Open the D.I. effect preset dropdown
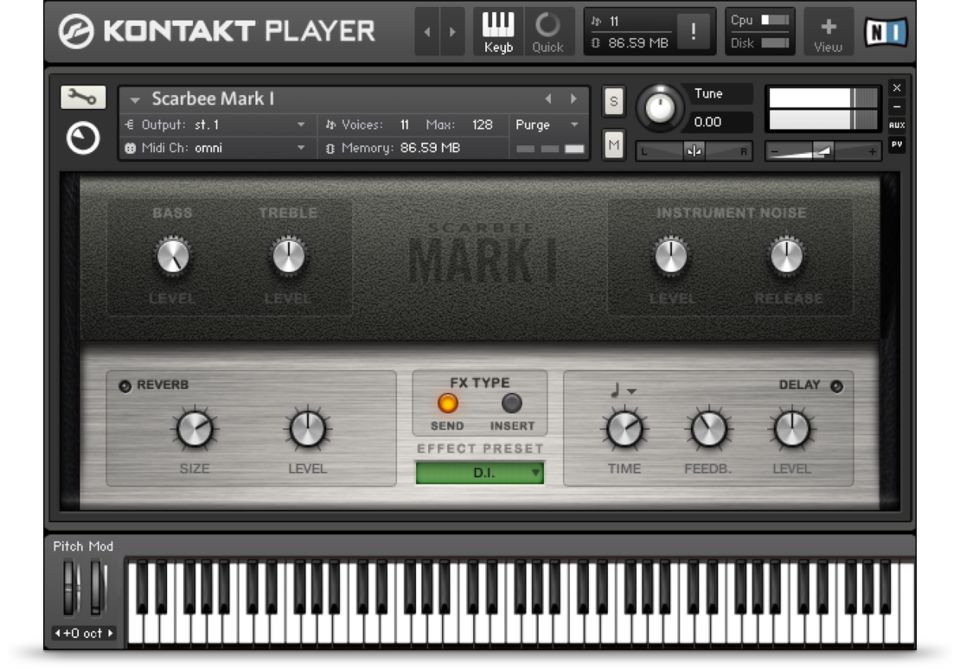The width and height of the screenshot is (960, 670). (480, 473)
